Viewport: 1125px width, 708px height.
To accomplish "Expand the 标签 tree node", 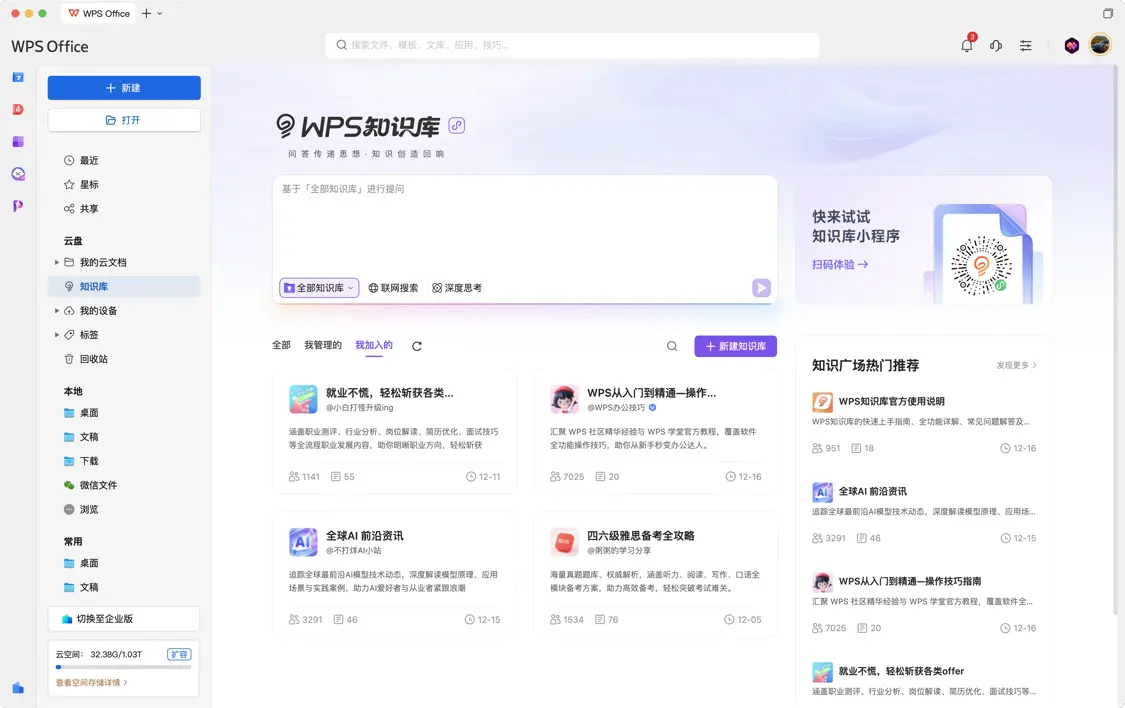I will tap(57, 335).
